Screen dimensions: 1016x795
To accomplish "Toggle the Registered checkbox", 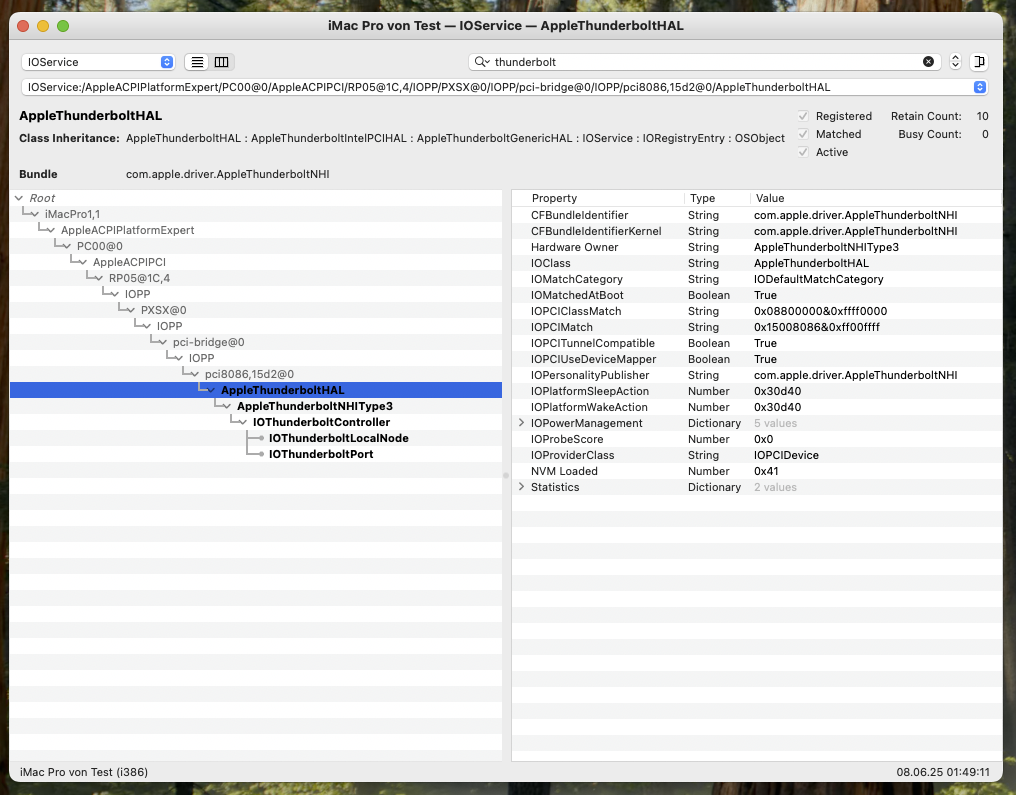I will pos(803,116).
